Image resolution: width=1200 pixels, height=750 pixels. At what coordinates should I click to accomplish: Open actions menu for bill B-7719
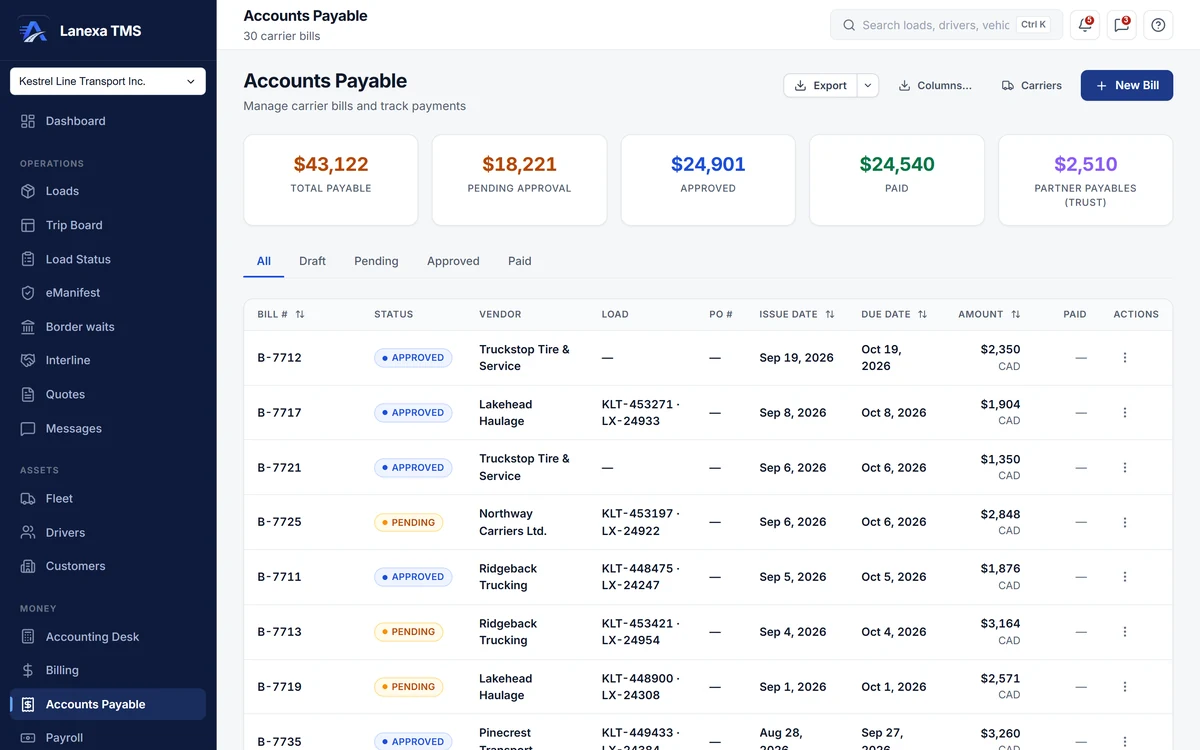click(x=1125, y=687)
